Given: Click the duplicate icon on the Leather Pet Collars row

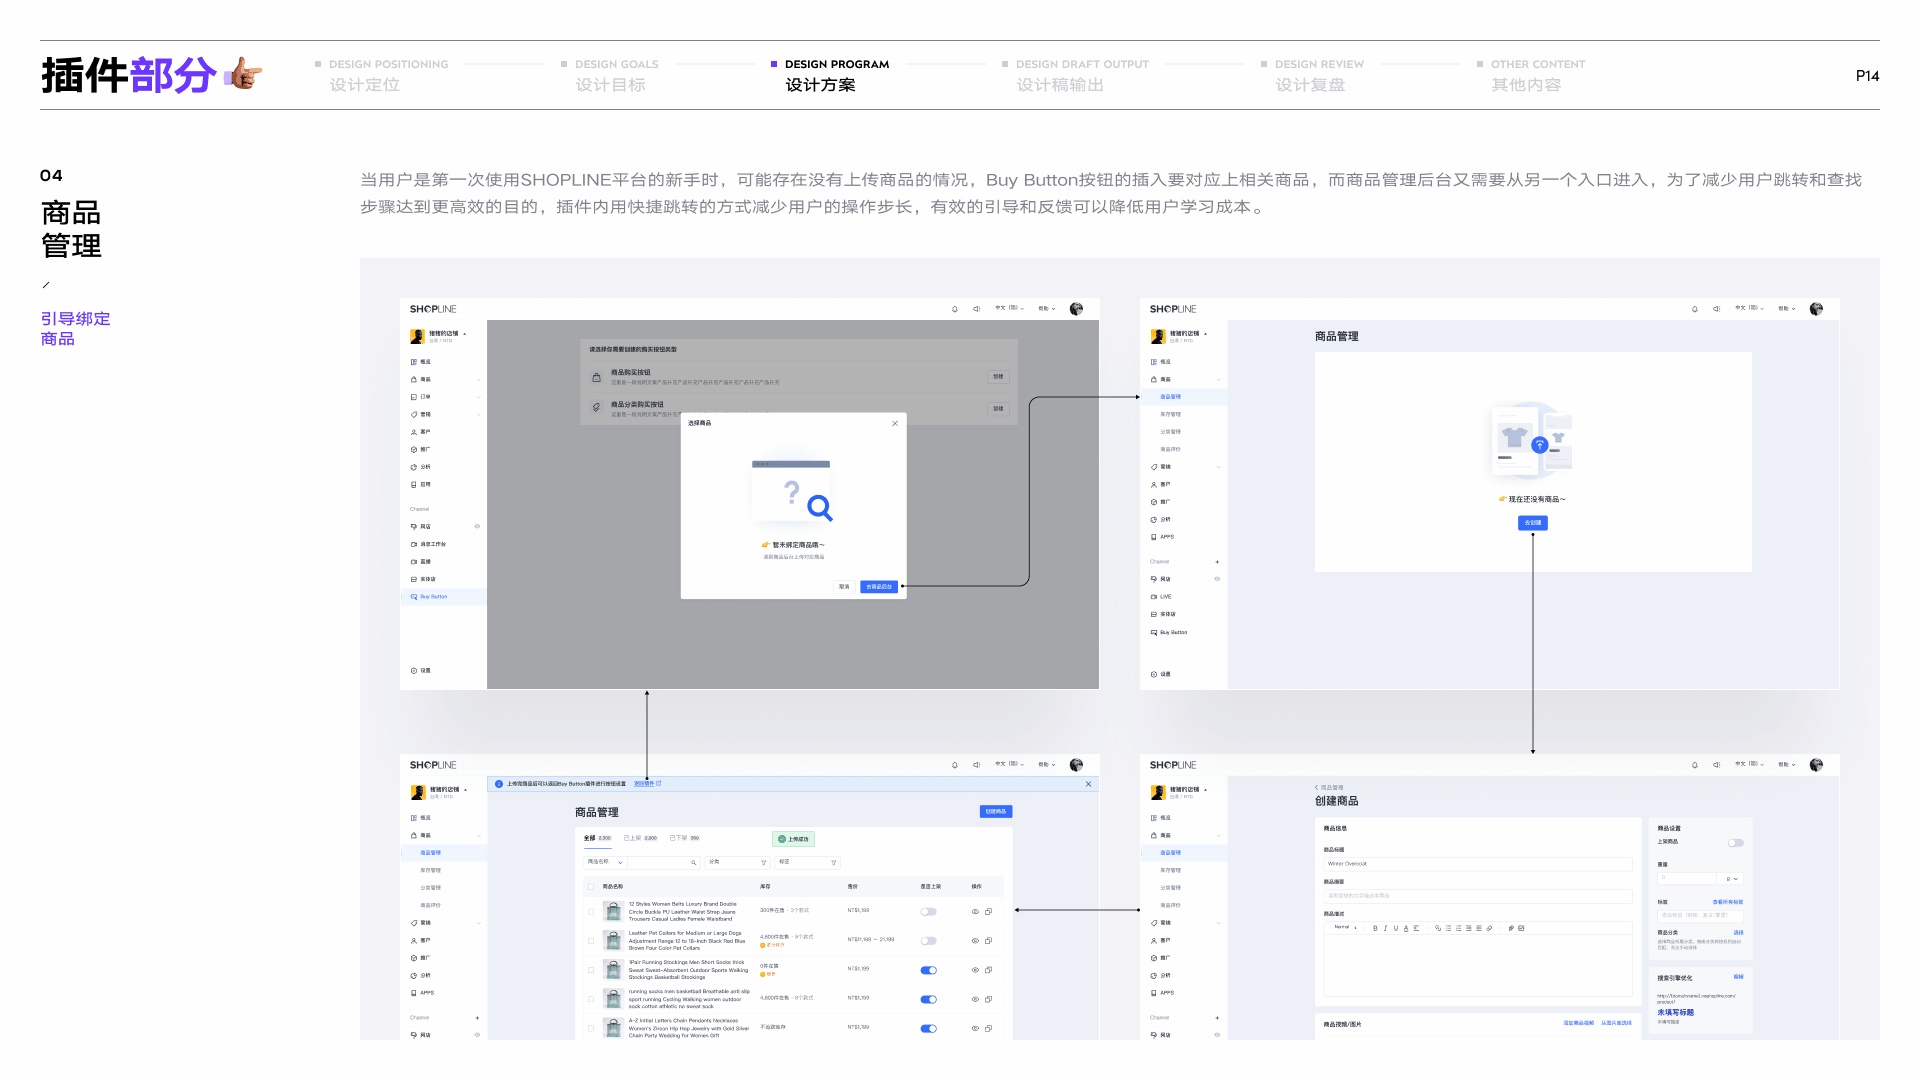Looking at the screenshot, I should click(988, 940).
